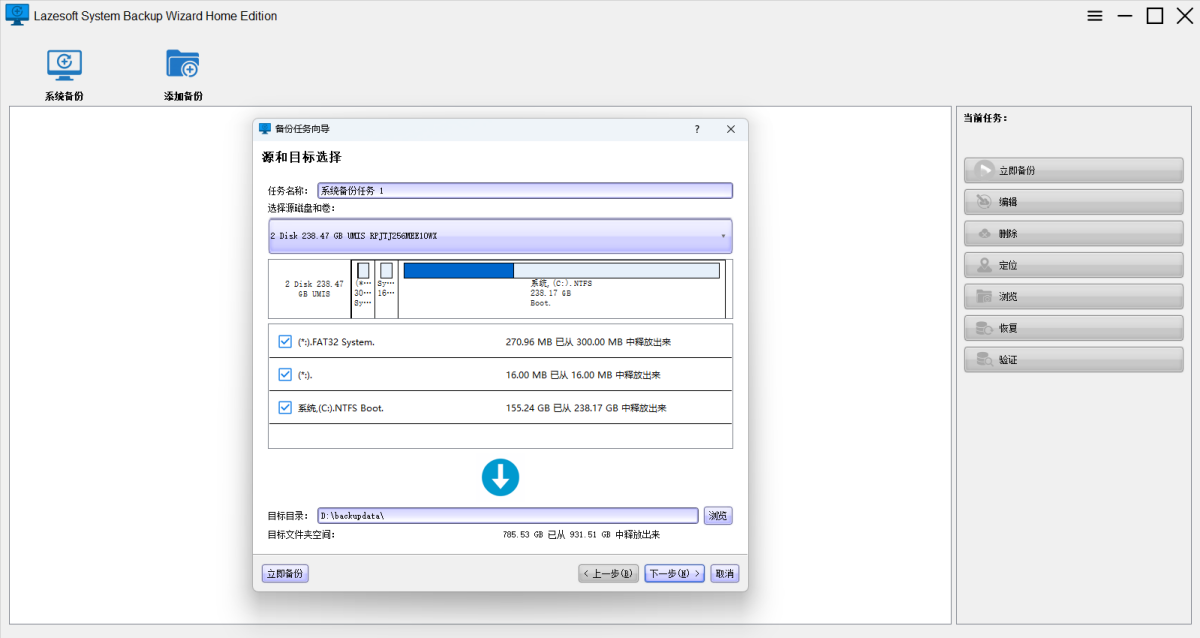Select the C: NTFS partition bar in disk map
The width and height of the screenshot is (1200, 638).
click(x=561, y=271)
